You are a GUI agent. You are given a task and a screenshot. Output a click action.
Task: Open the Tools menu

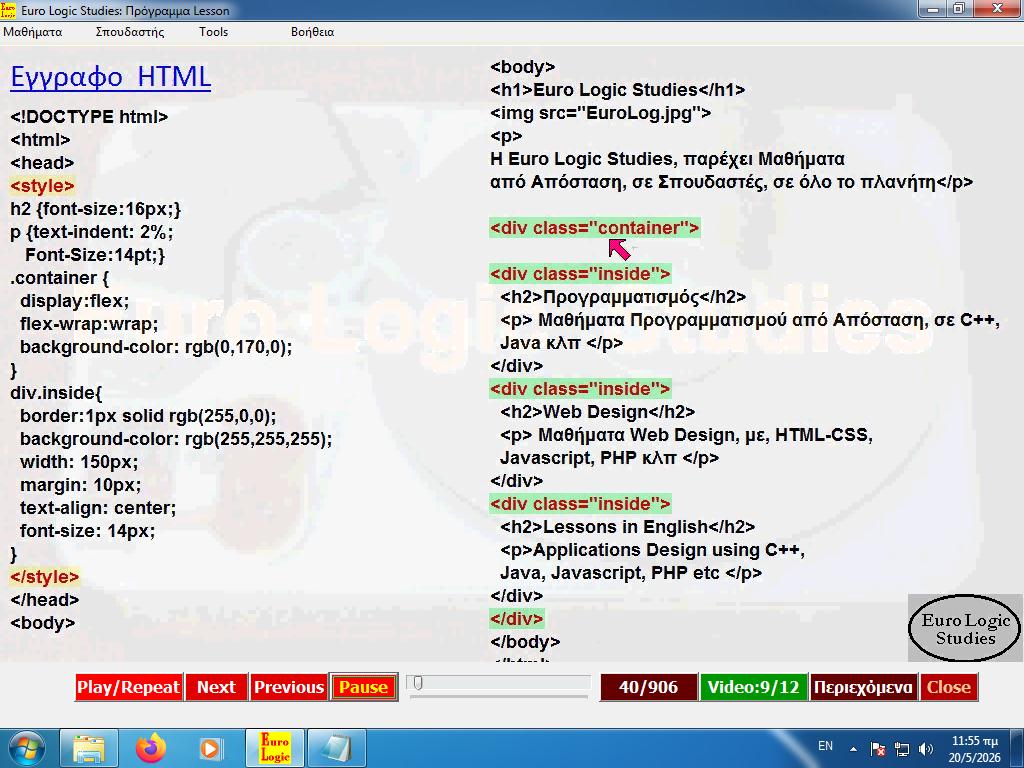(214, 31)
